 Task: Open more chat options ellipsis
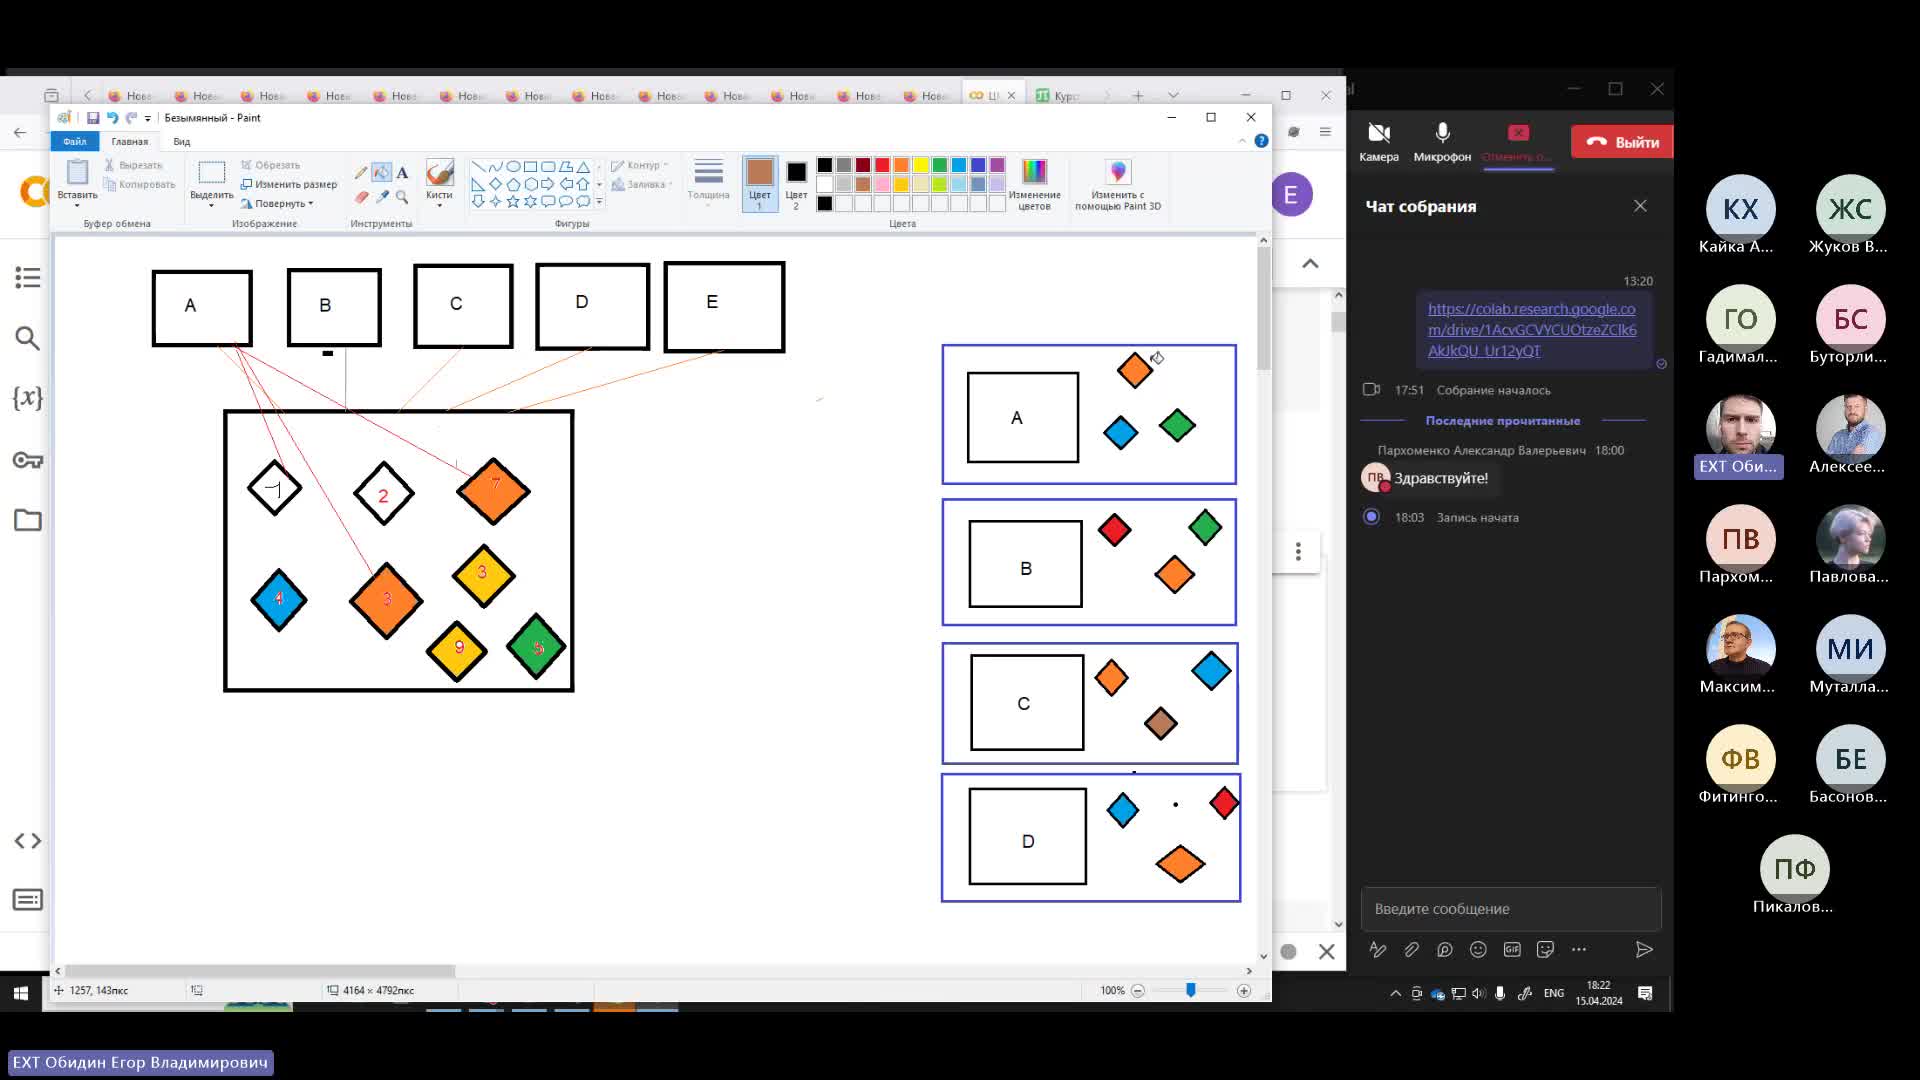(1579, 950)
